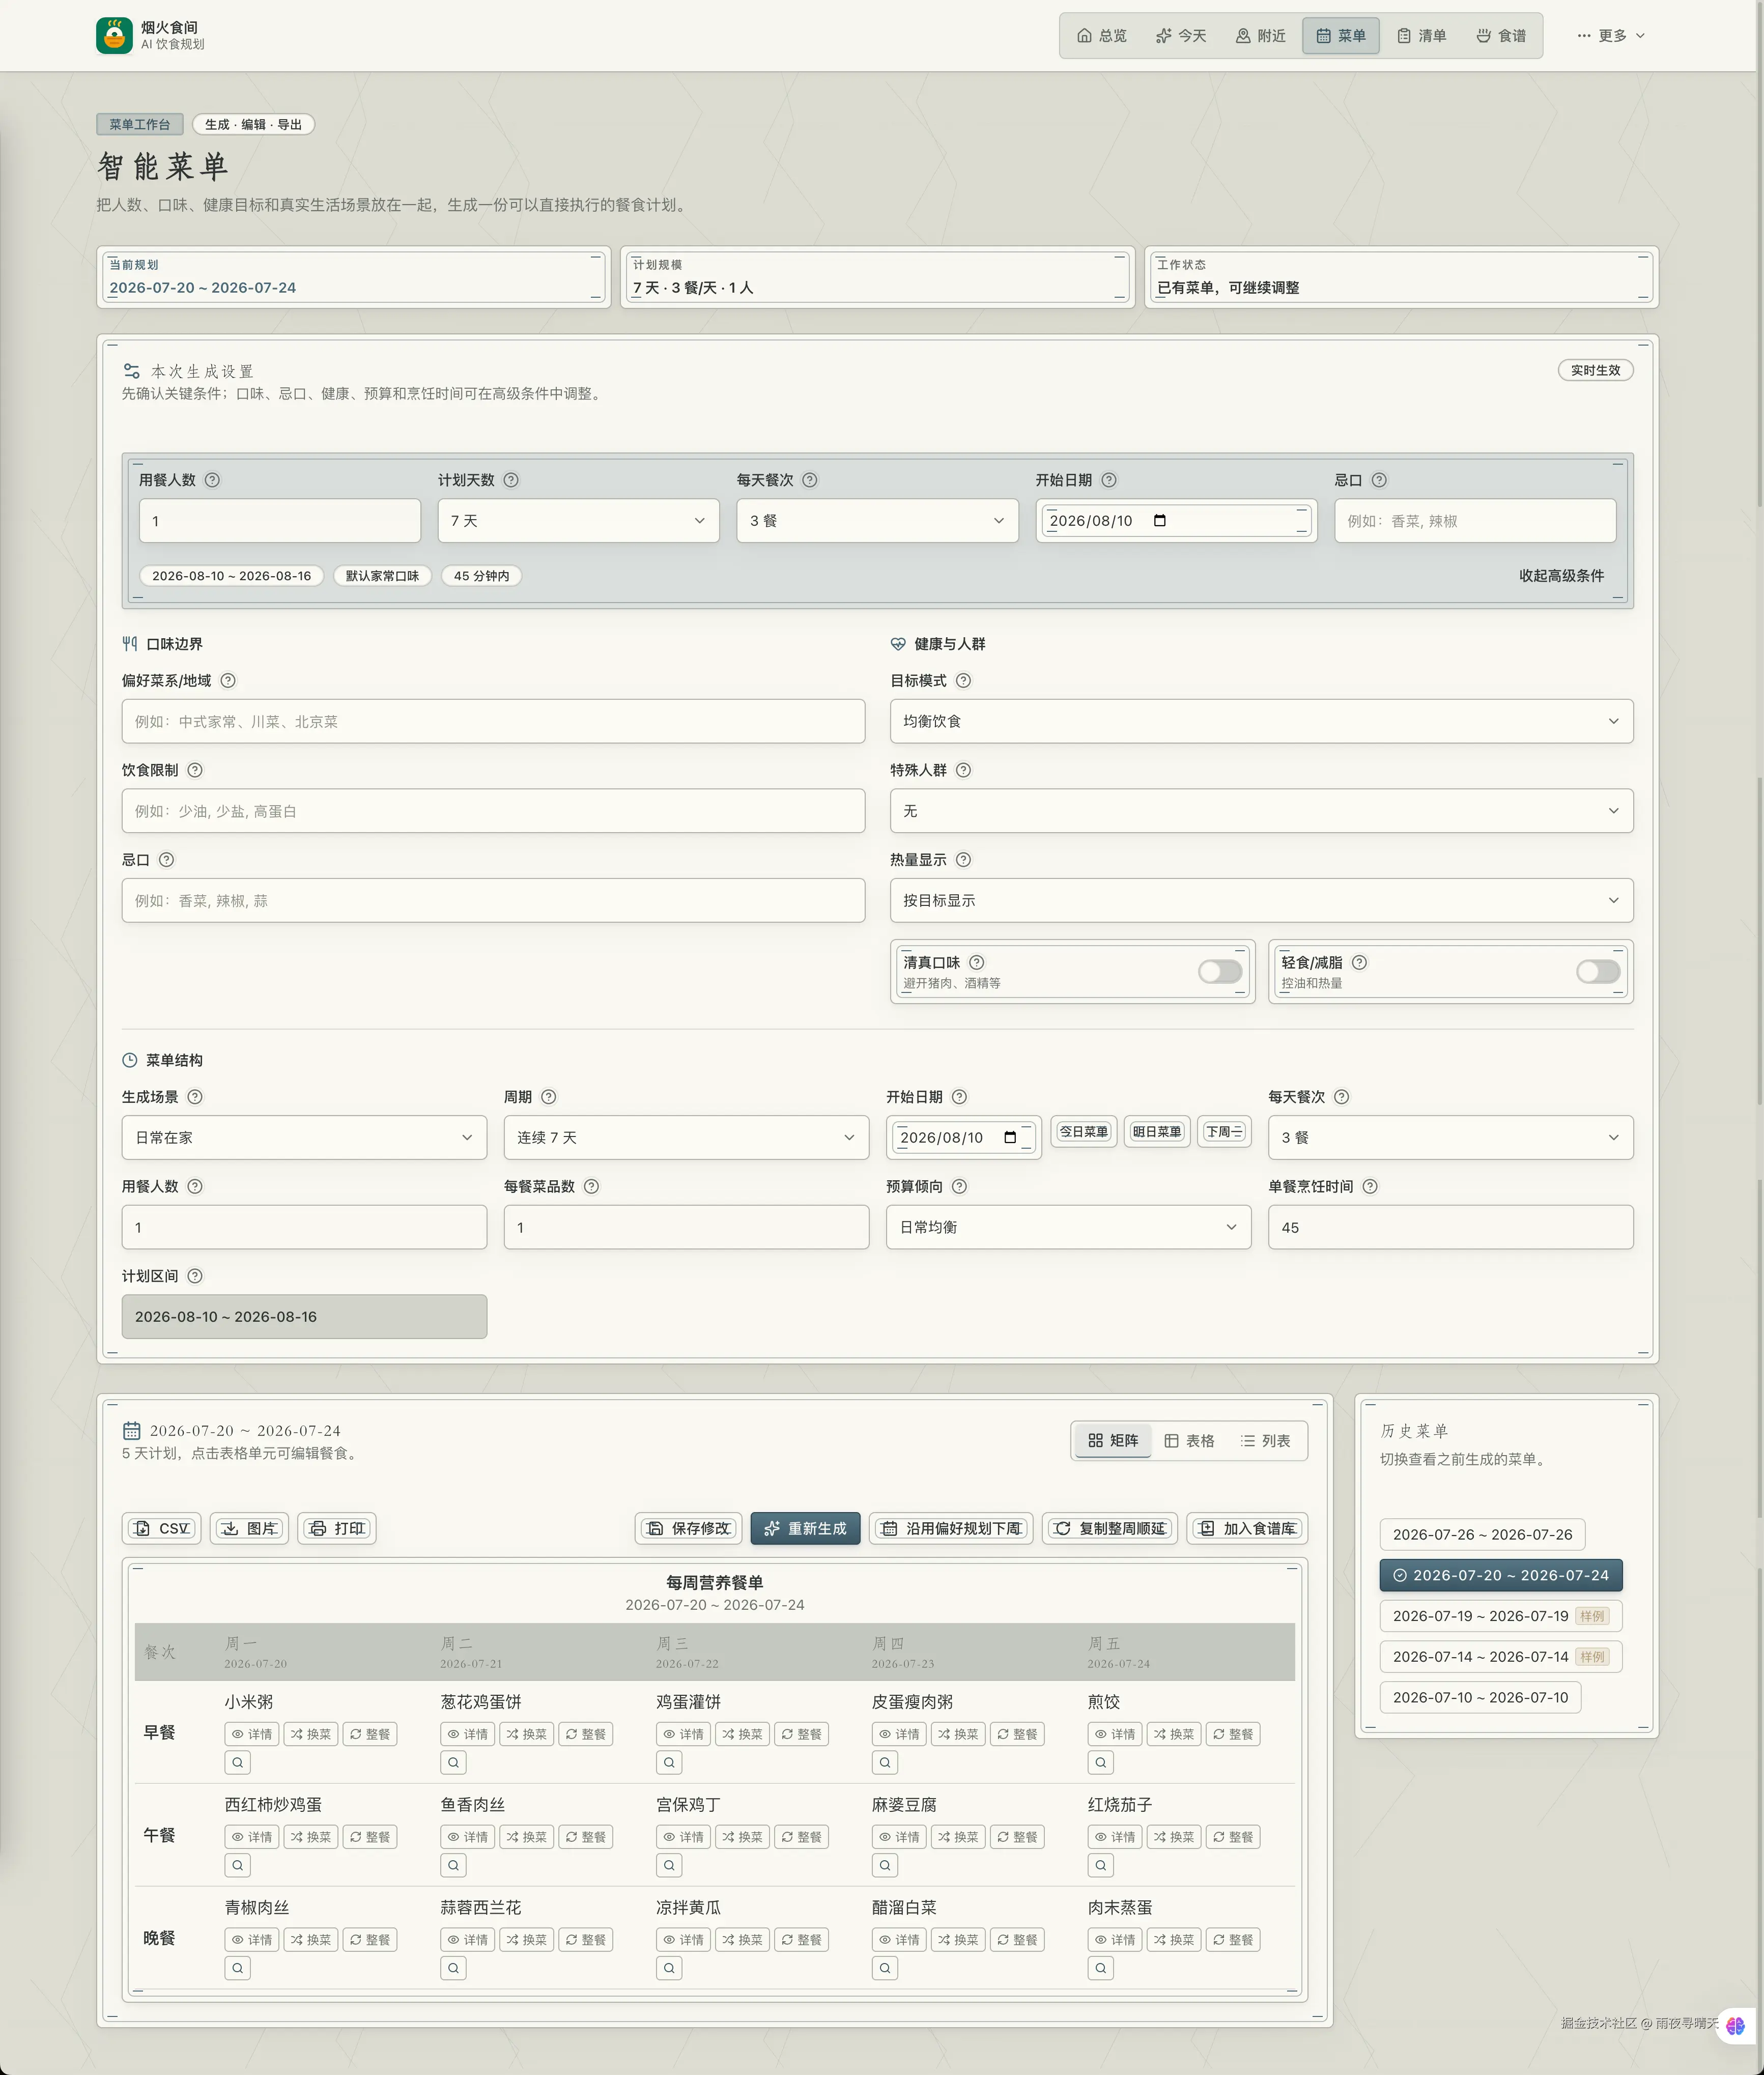Screen dimensions: 1764x2075
Task: Toggle the 轻食/减脂 switch
Action: point(1598,972)
